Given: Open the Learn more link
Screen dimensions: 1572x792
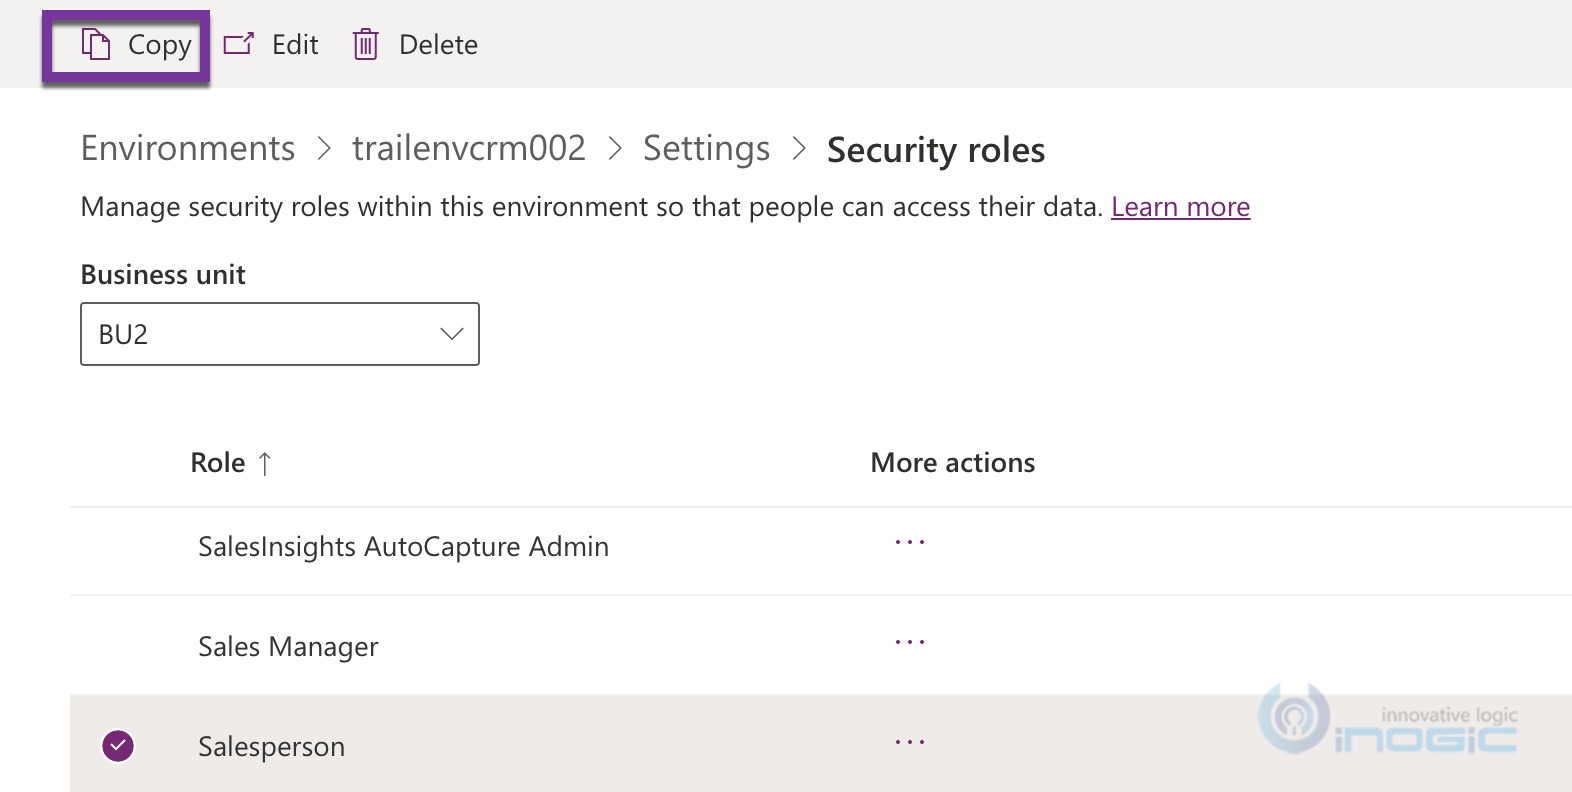Looking at the screenshot, I should click(1180, 207).
